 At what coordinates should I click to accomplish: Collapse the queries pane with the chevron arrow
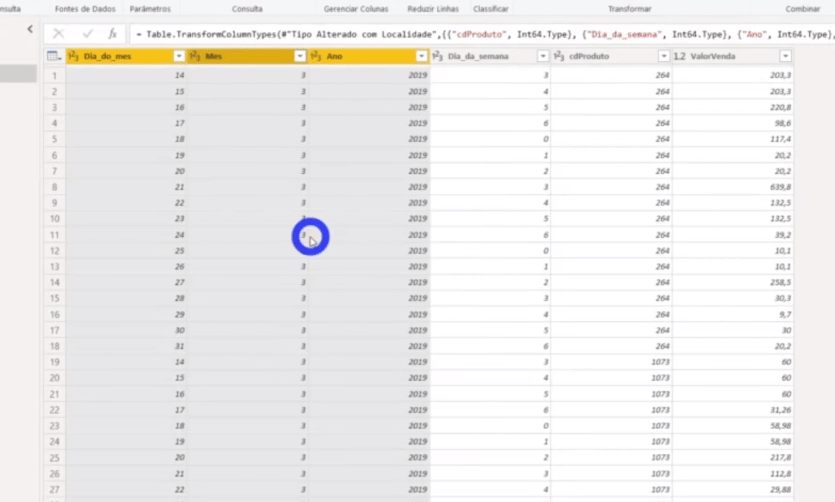(30, 30)
